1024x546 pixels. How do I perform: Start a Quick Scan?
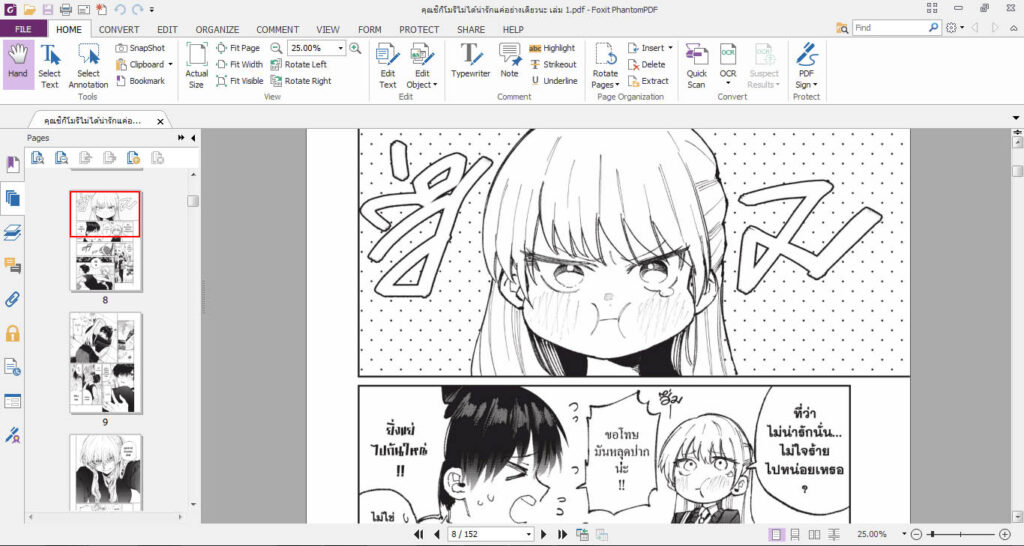pyautogui.click(x=696, y=65)
